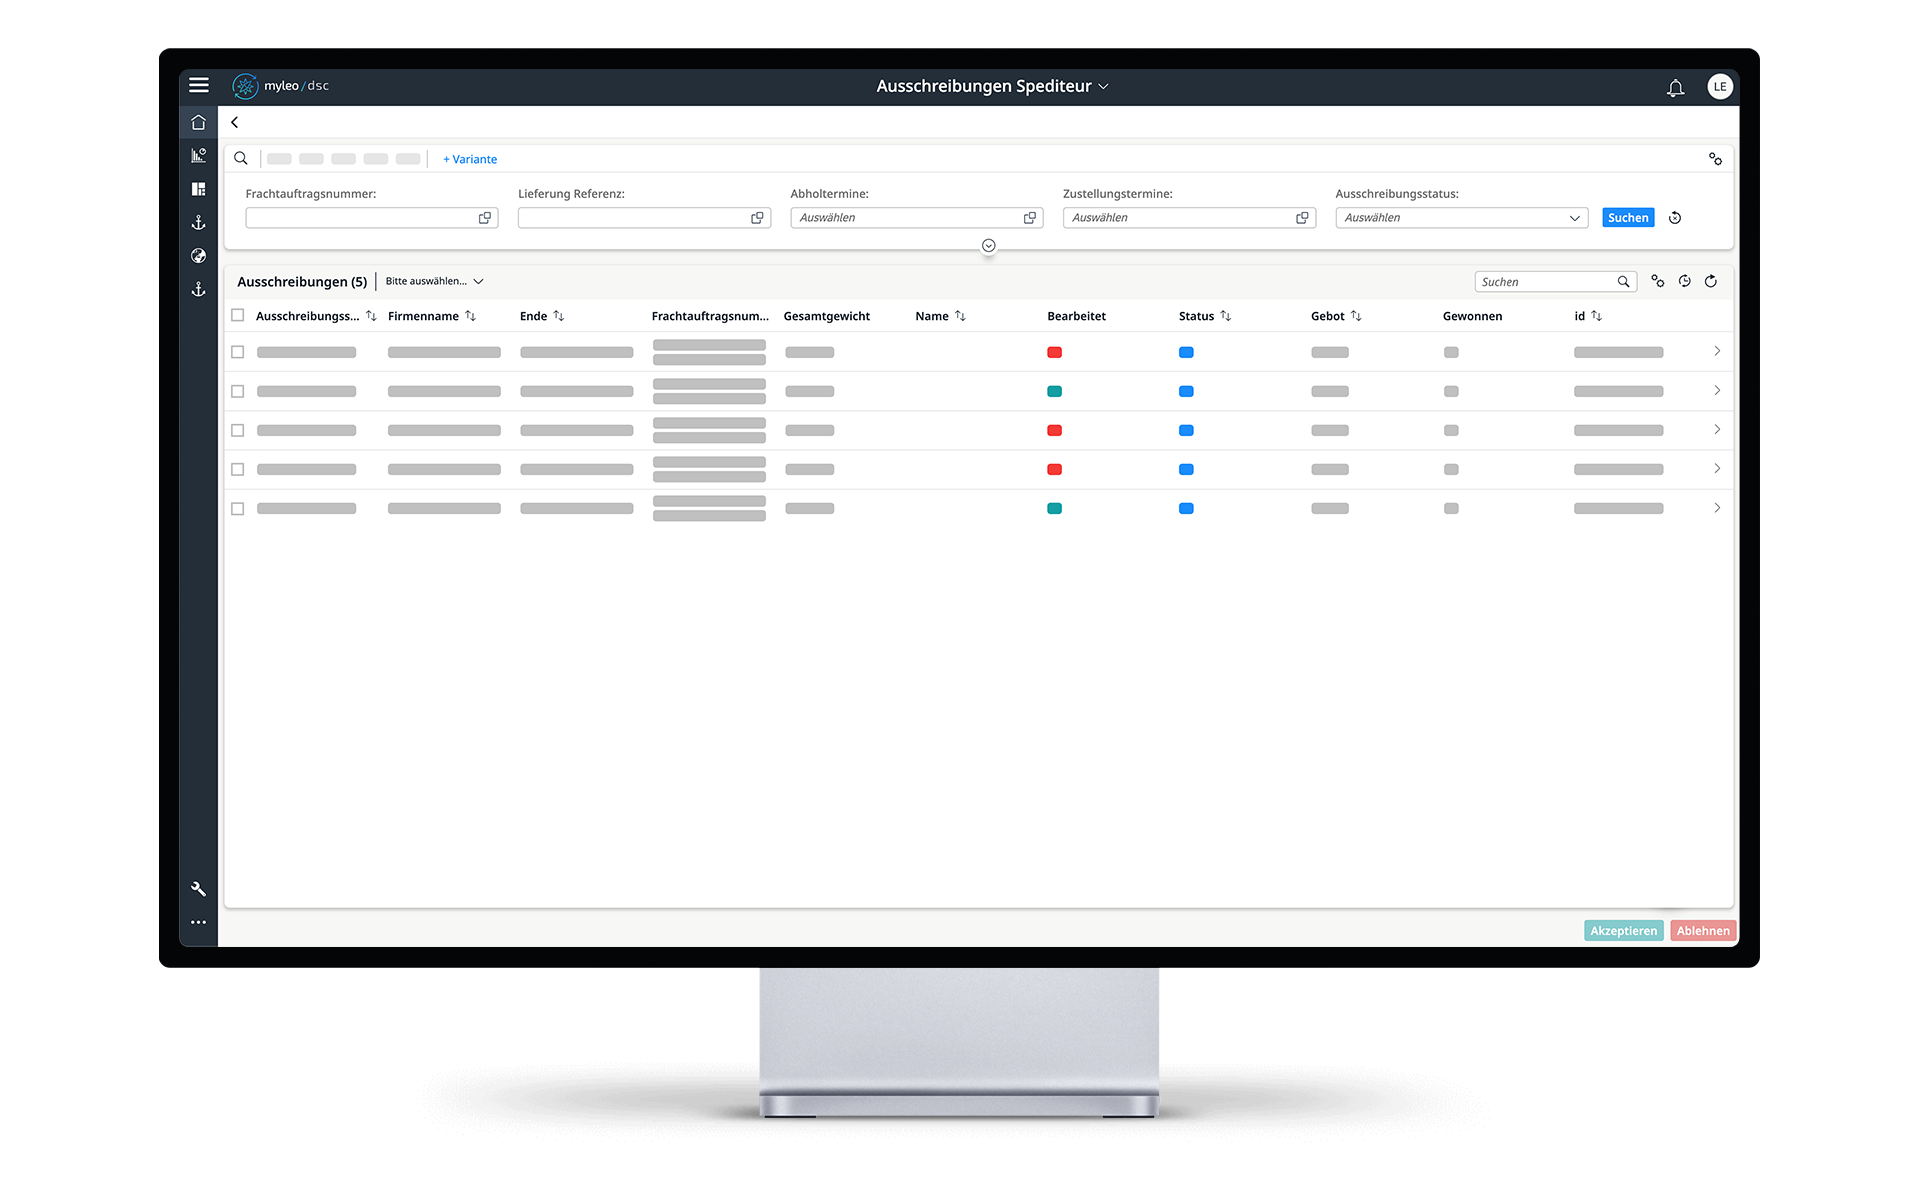Collapse the filter panel with the circled chevron

tap(988, 246)
